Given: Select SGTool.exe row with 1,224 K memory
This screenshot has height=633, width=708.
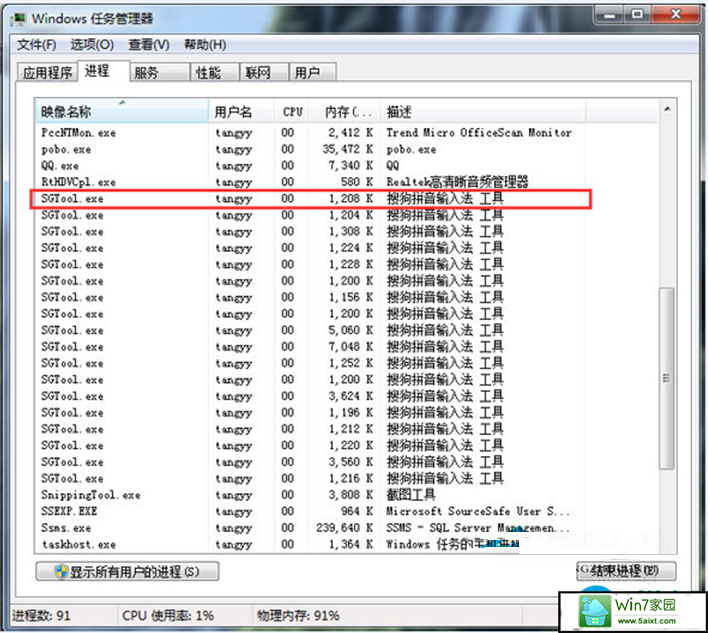Looking at the screenshot, I should (310, 248).
